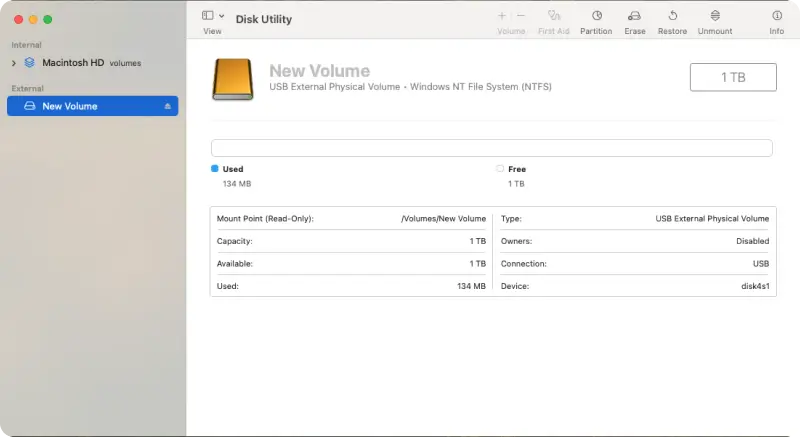
Task: Click the Used row 134 MB value
Action: click(471, 286)
